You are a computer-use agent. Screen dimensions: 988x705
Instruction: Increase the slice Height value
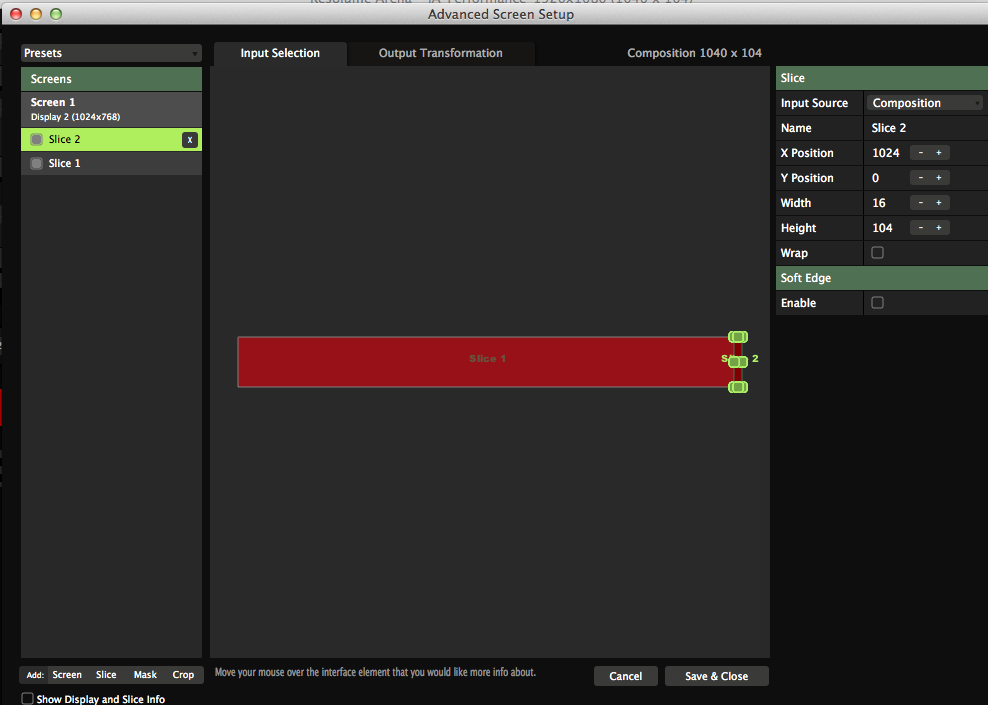(939, 228)
